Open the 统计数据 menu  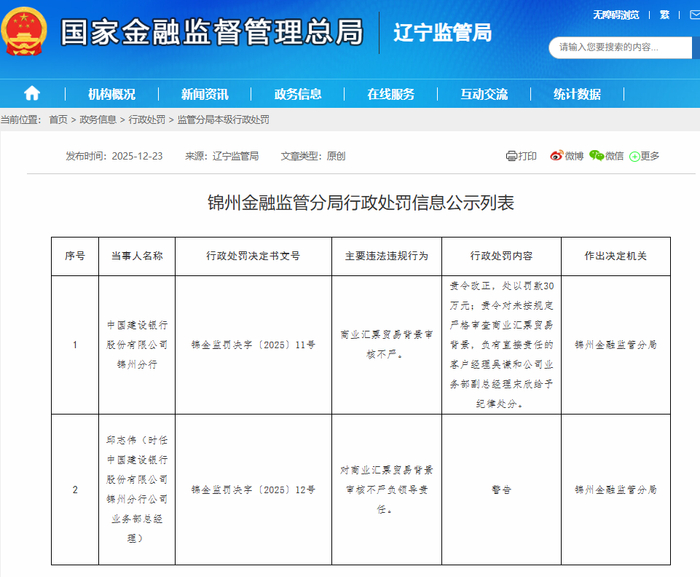pyautogui.click(x=577, y=94)
